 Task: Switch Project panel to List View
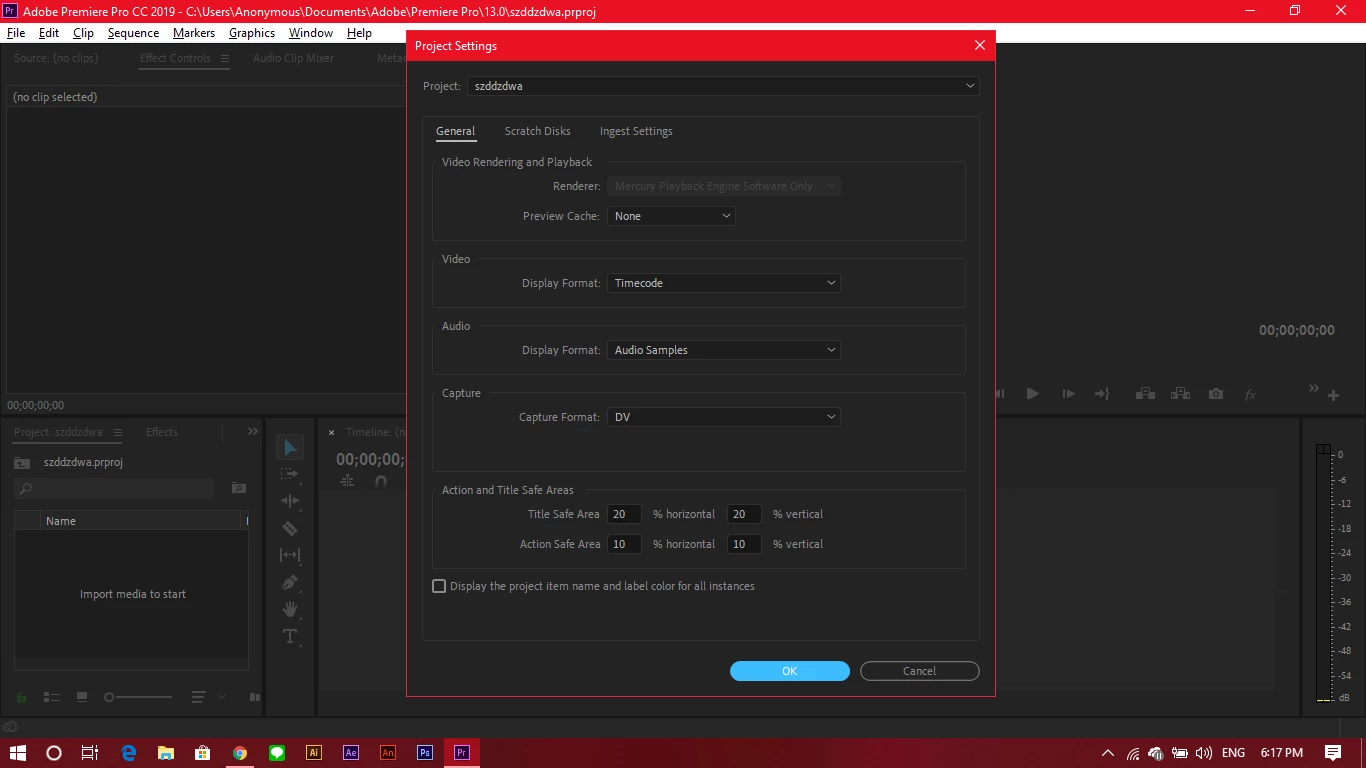pyautogui.click(x=52, y=697)
